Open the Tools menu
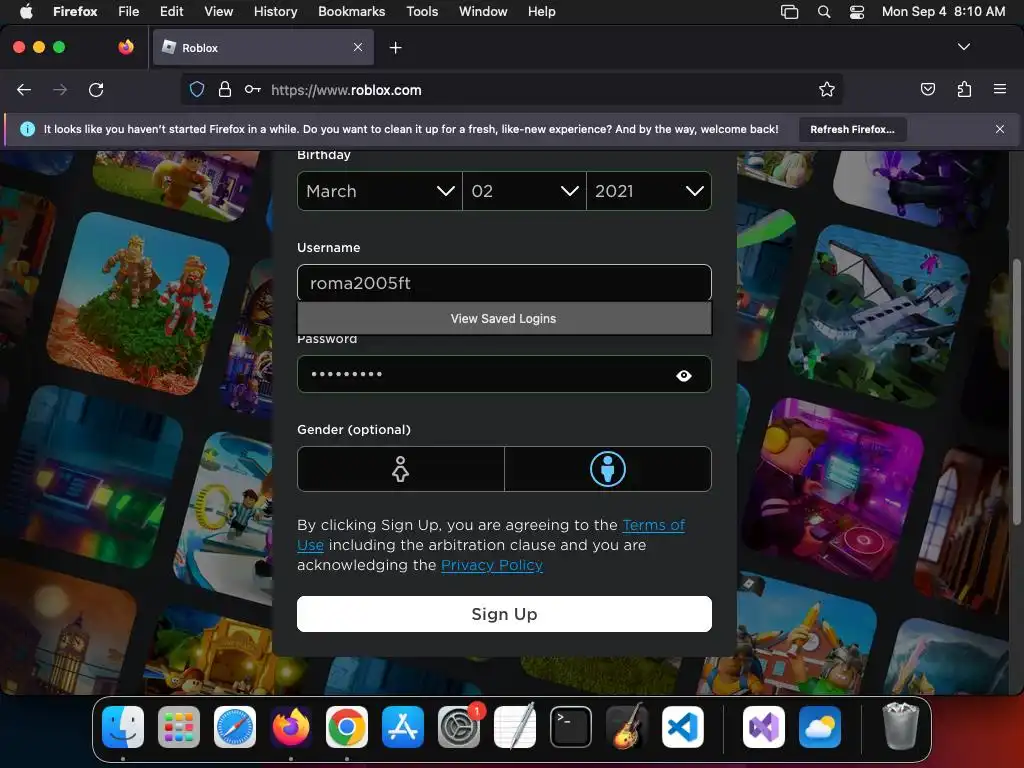The image size is (1024, 768). [x=422, y=11]
